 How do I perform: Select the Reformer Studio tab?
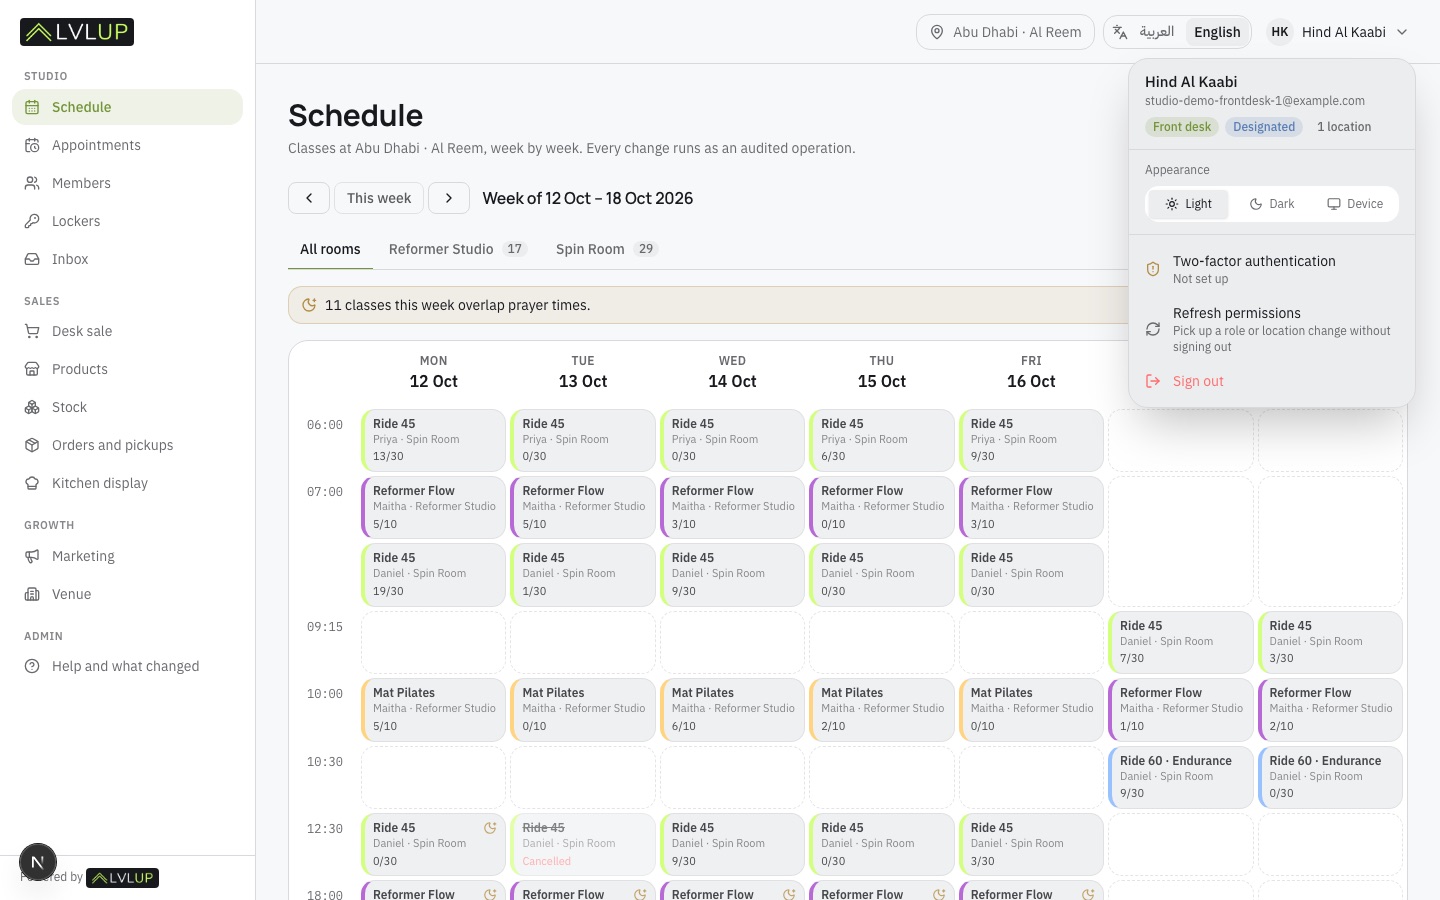pos(457,249)
